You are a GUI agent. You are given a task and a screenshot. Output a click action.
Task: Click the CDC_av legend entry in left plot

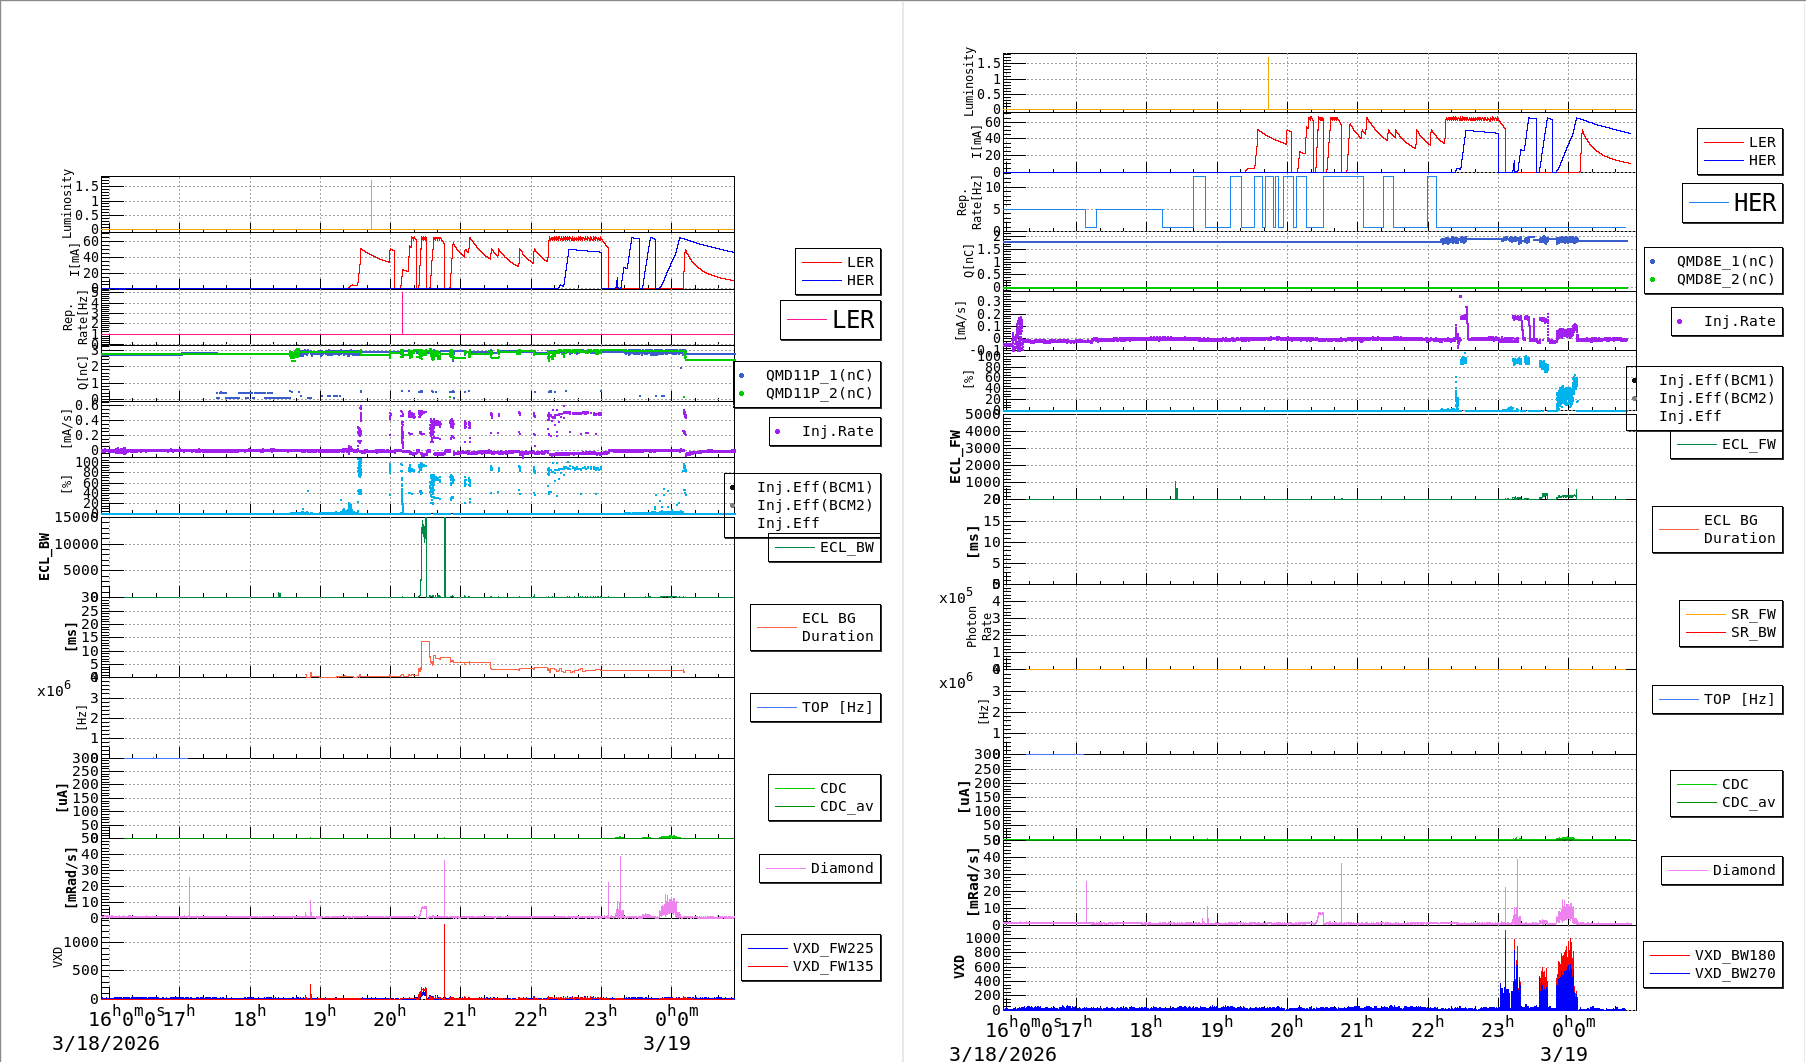pyautogui.click(x=845, y=806)
